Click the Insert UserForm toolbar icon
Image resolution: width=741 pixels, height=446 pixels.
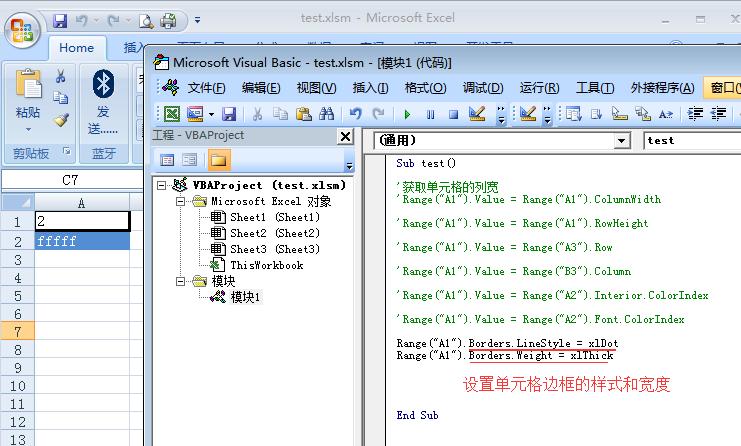(x=195, y=114)
